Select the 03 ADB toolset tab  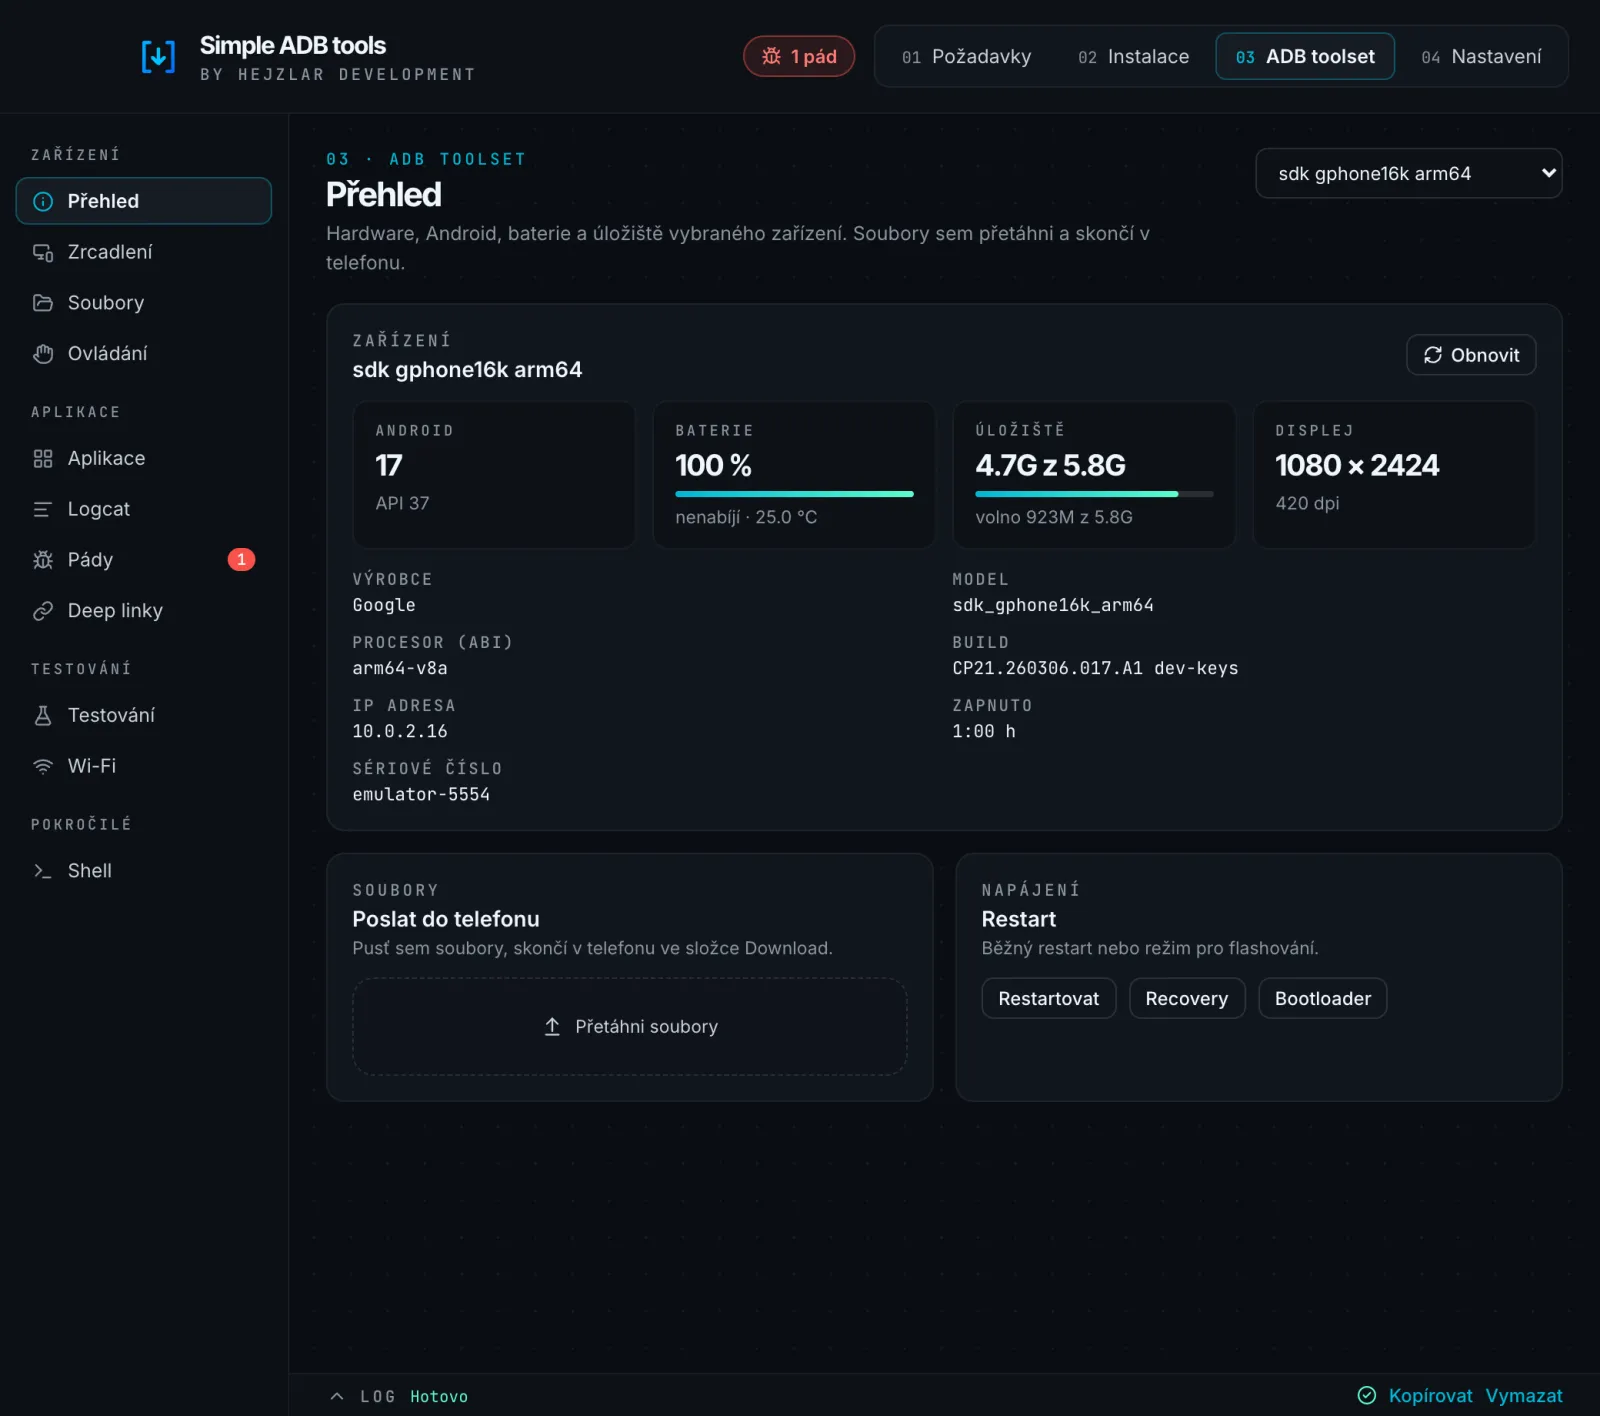1305,57
